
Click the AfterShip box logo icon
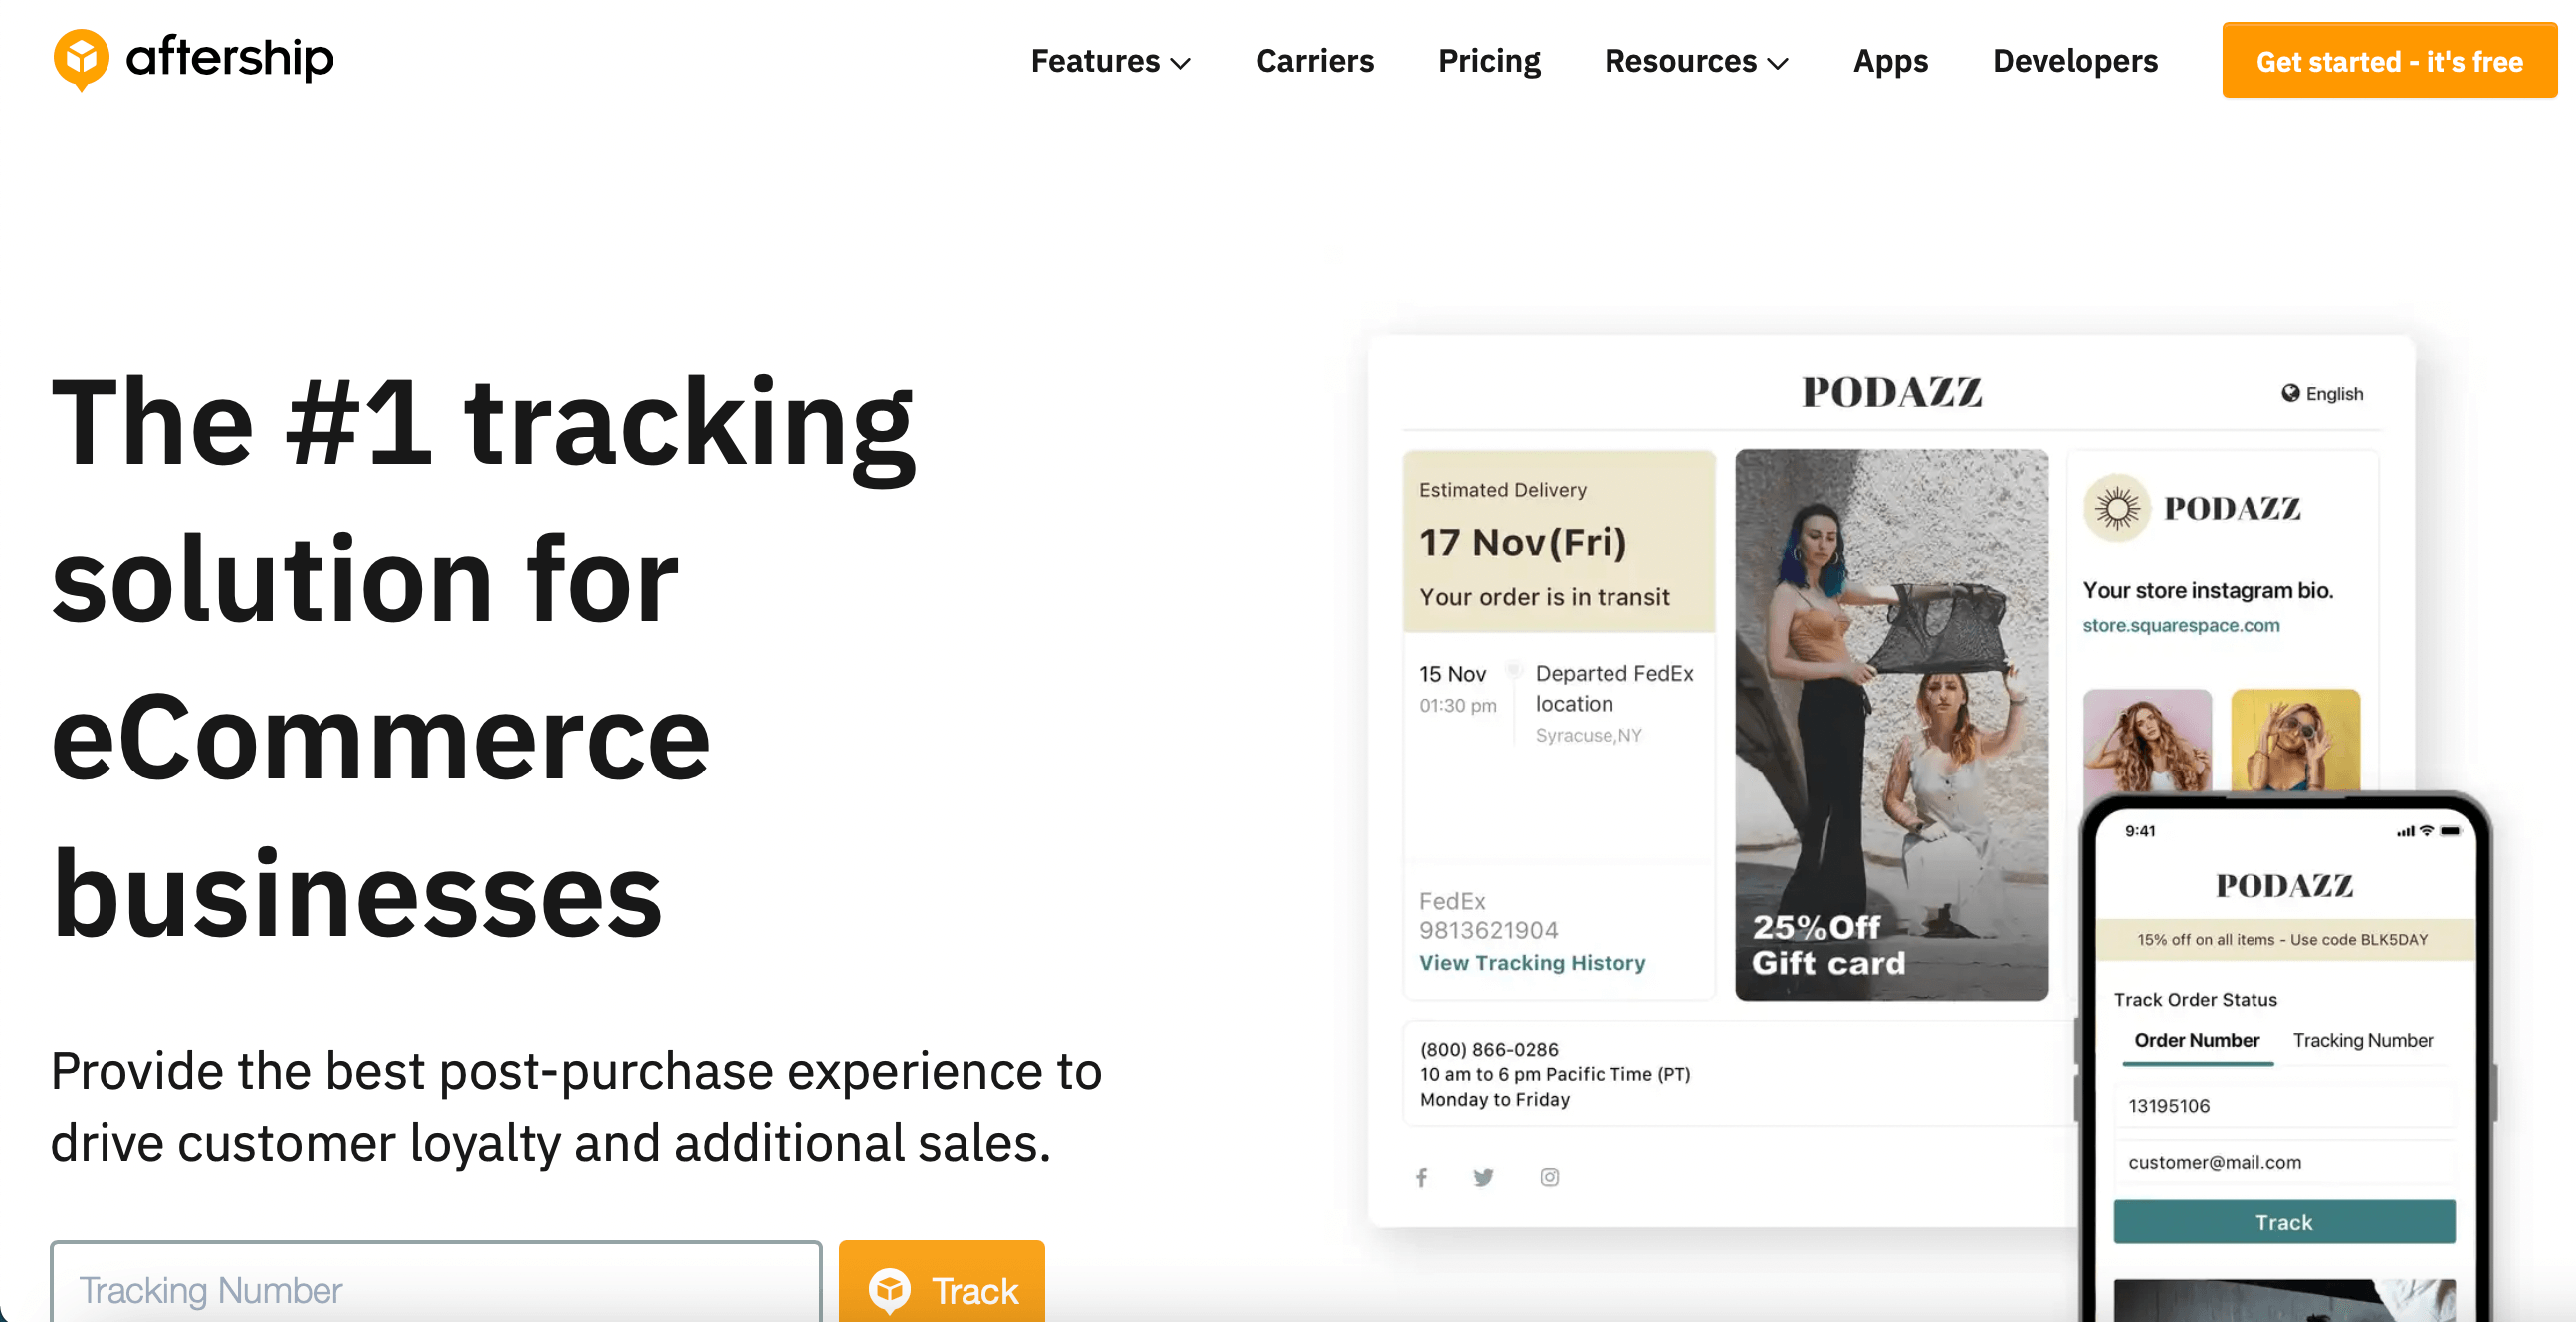click(82, 59)
